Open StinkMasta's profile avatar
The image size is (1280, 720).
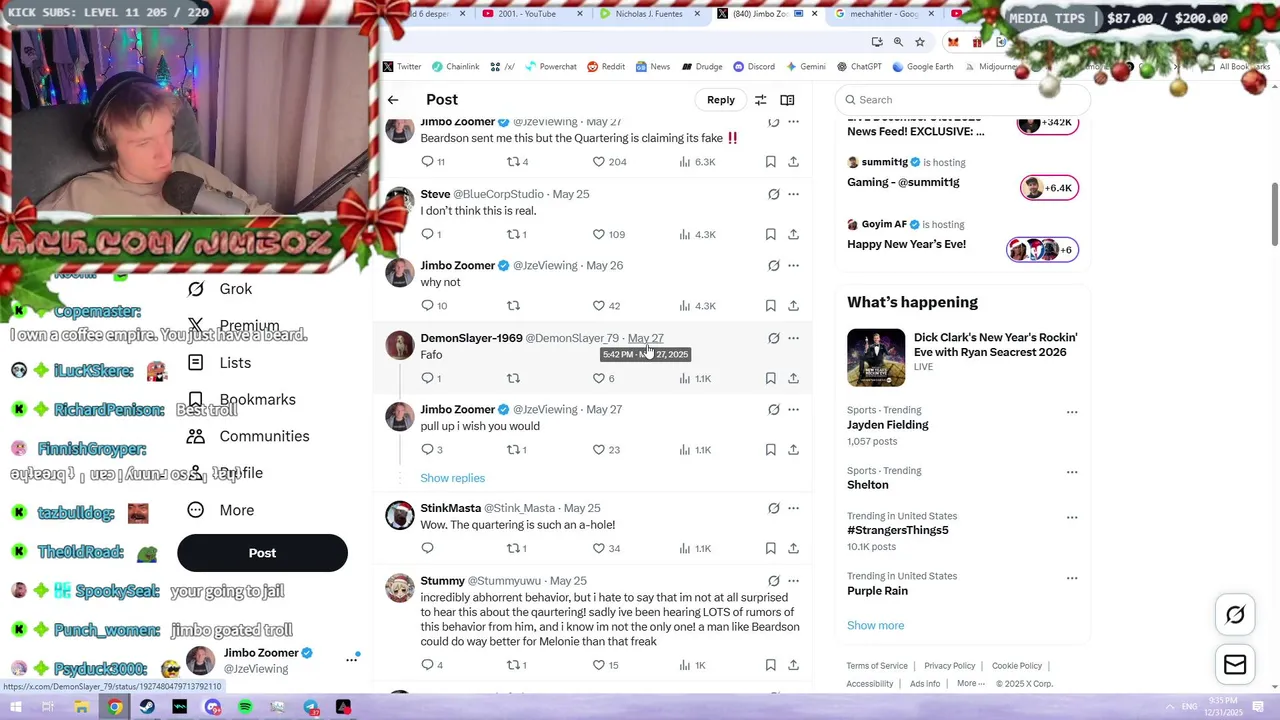coord(400,516)
